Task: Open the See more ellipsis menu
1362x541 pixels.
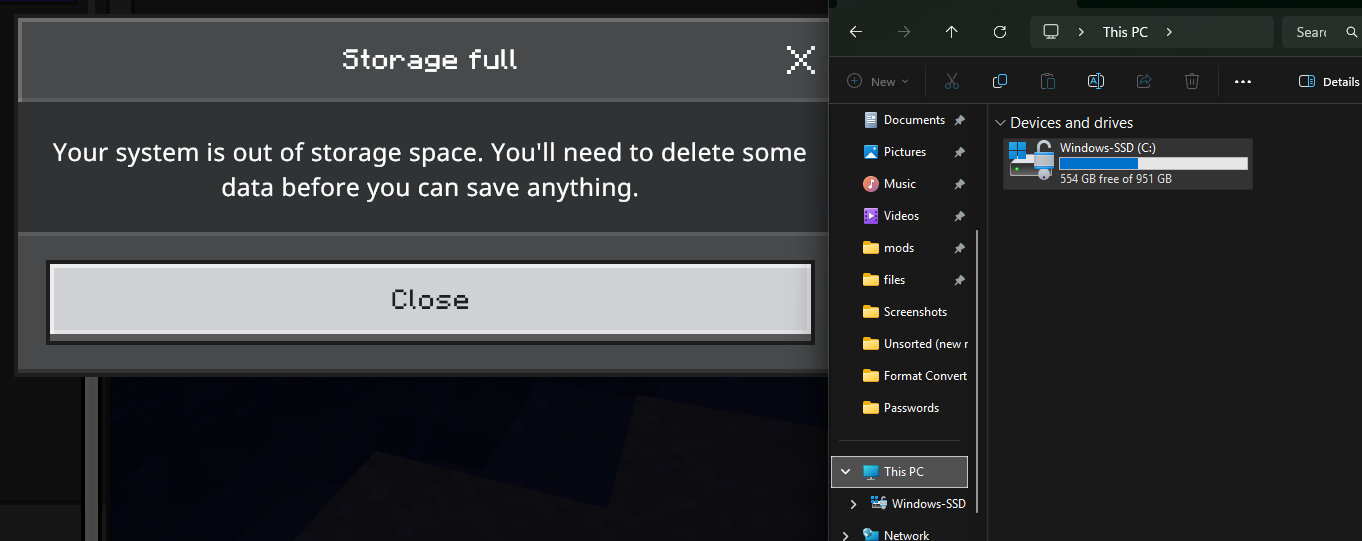Action: (x=1243, y=81)
